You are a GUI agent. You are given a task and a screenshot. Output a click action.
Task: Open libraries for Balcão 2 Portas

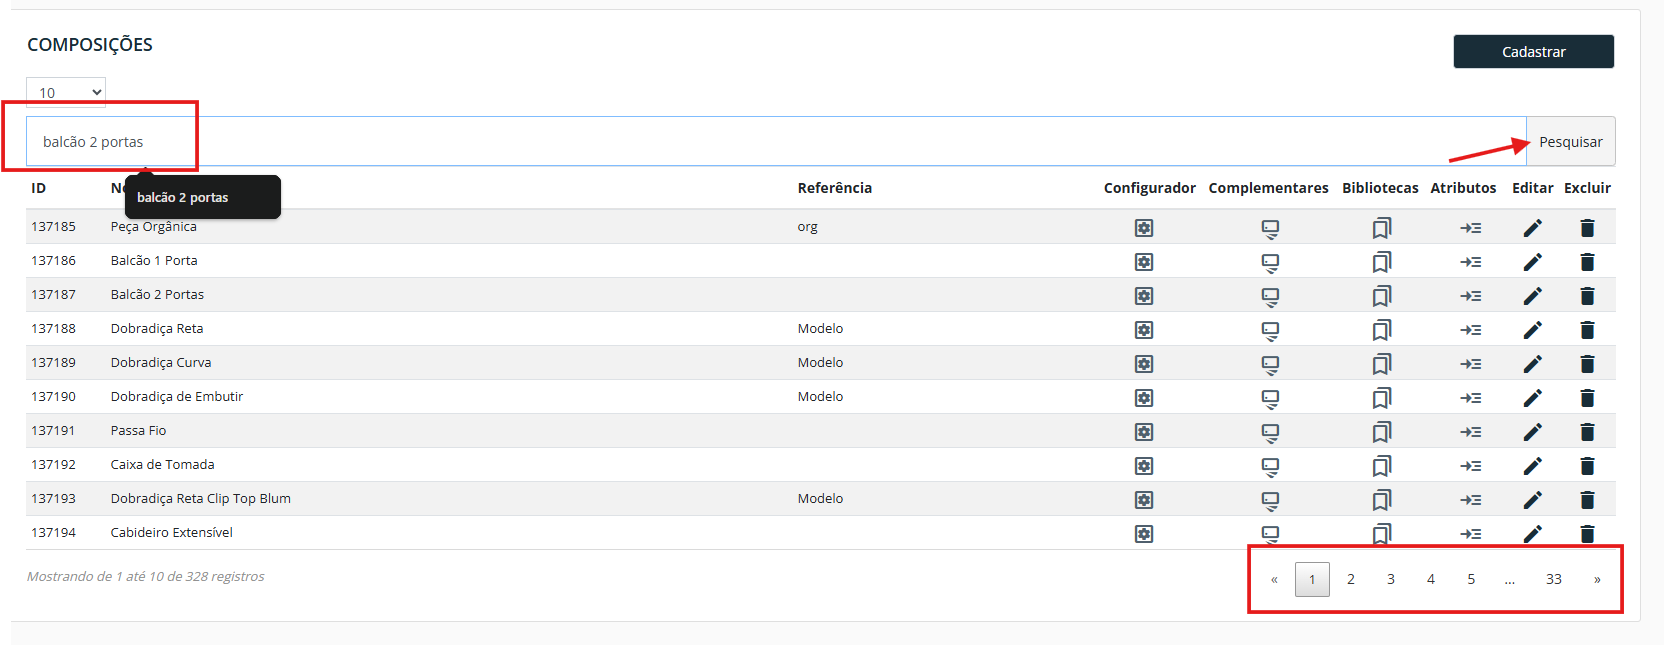coord(1381,296)
